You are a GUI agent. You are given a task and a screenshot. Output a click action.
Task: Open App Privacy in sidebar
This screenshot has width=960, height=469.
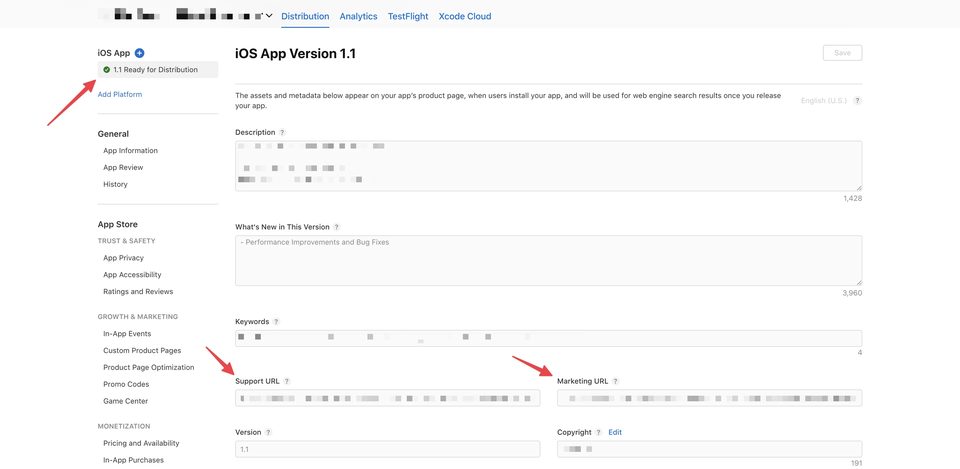point(124,258)
